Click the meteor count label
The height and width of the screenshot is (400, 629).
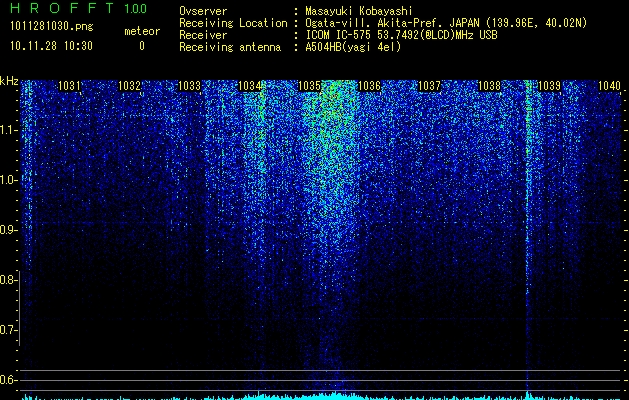(x=142, y=31)
